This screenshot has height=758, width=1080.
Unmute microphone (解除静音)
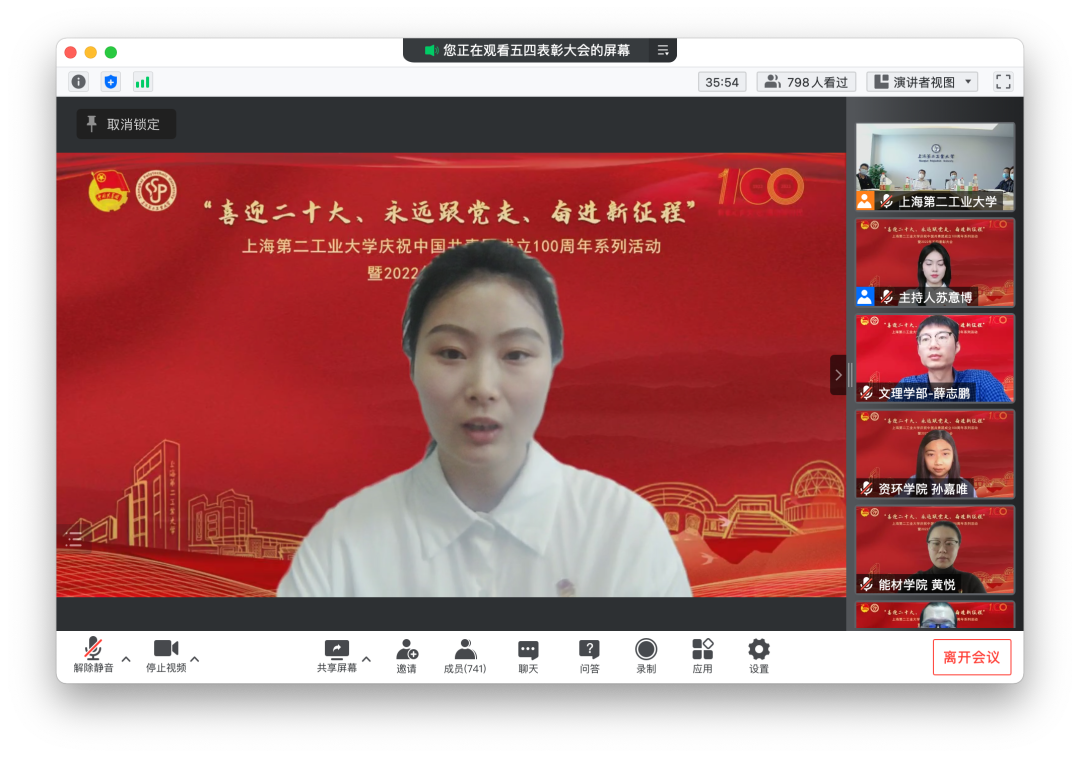[93, 656]
